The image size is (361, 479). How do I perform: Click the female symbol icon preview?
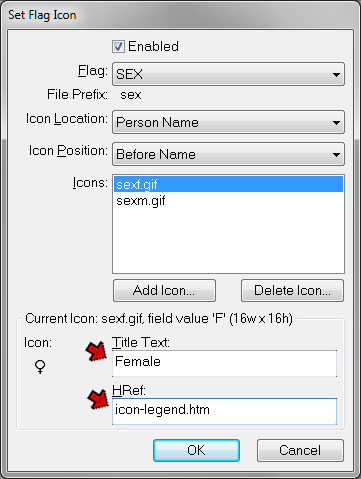tap(40, 367)
